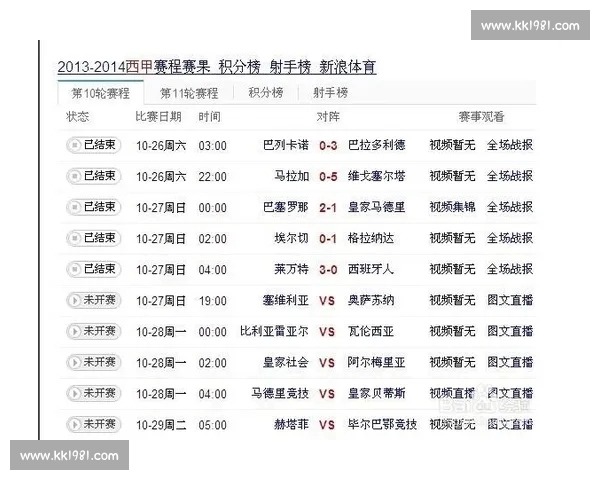Click 视频暂无 in 赫塔菲 match row

coord(452,424)
